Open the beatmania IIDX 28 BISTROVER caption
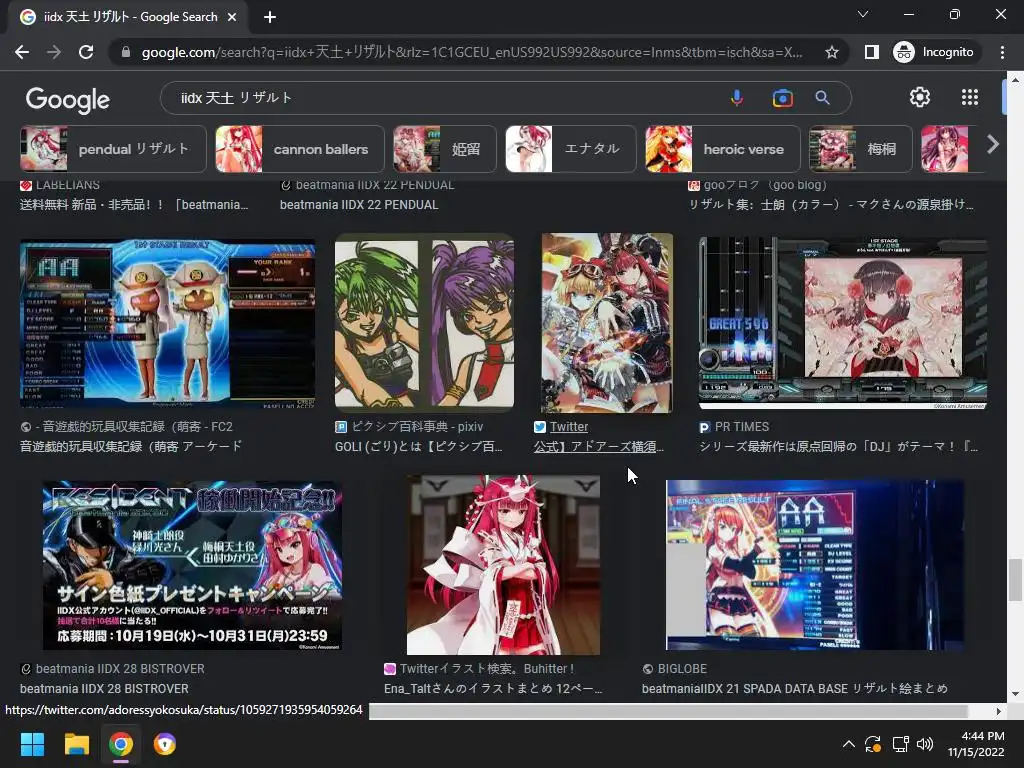Viewport: 1024px width, 768px height. [104, 689]
